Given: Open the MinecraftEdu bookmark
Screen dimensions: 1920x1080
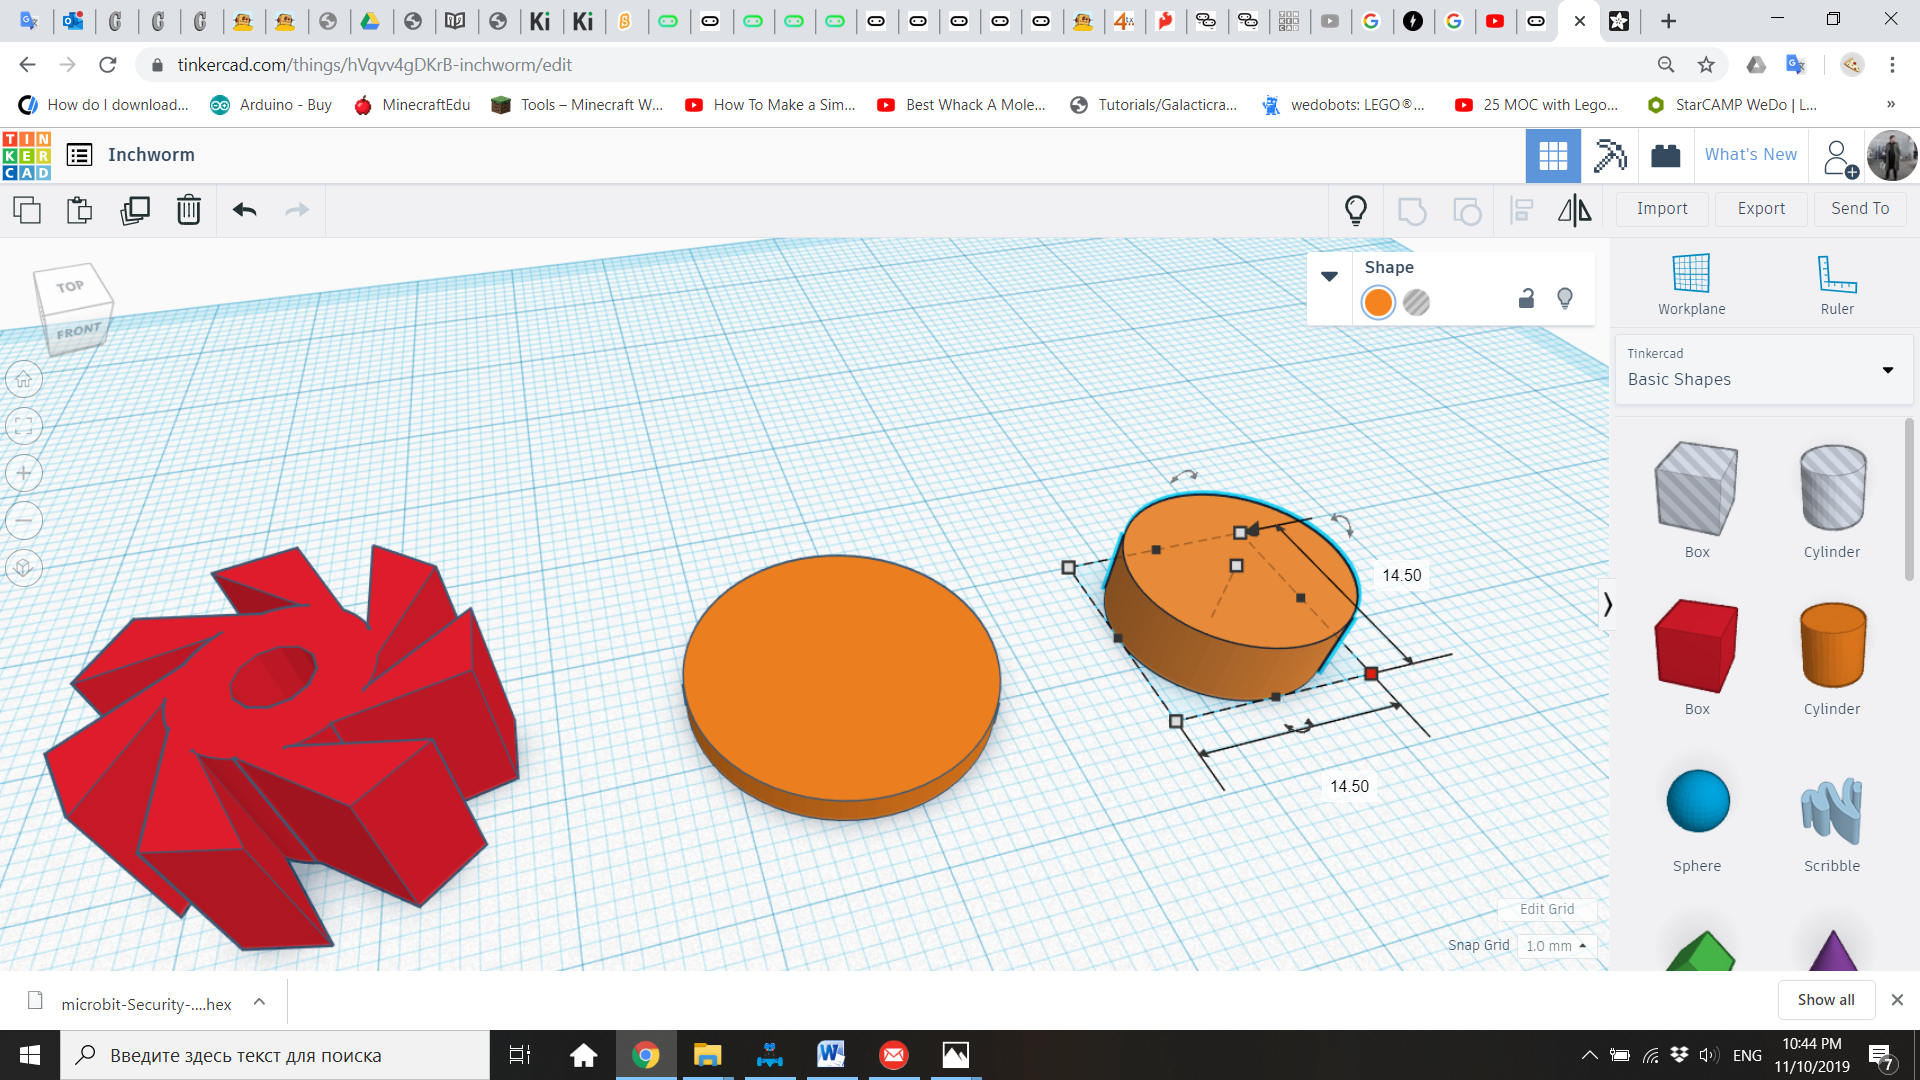Looking at the screenshot, I should click(412, 105).
